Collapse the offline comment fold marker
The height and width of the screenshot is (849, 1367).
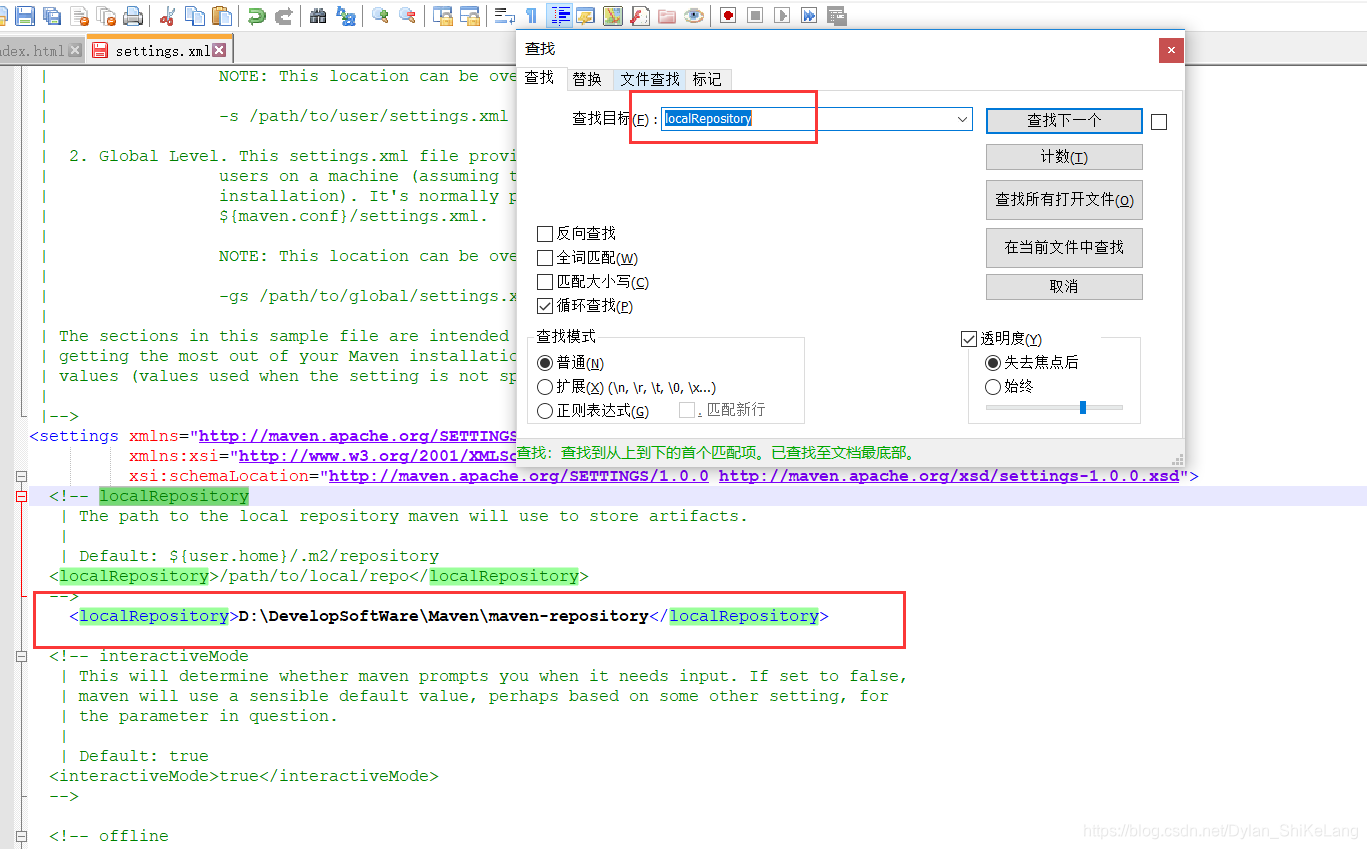(x=21, y=836)
